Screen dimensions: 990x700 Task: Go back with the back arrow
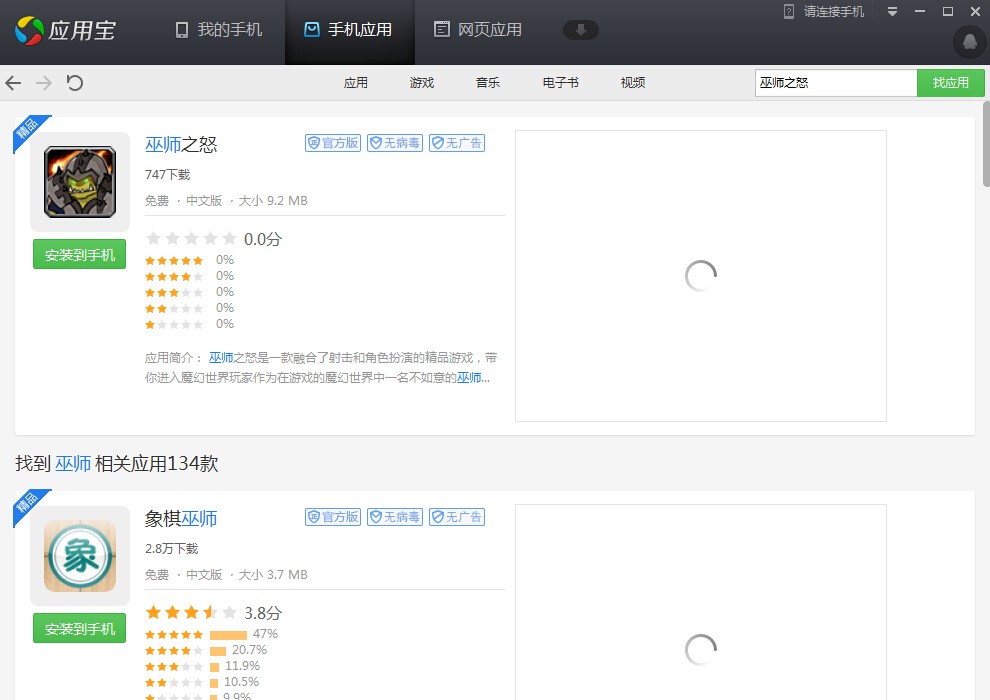click(x=13, y=83)
